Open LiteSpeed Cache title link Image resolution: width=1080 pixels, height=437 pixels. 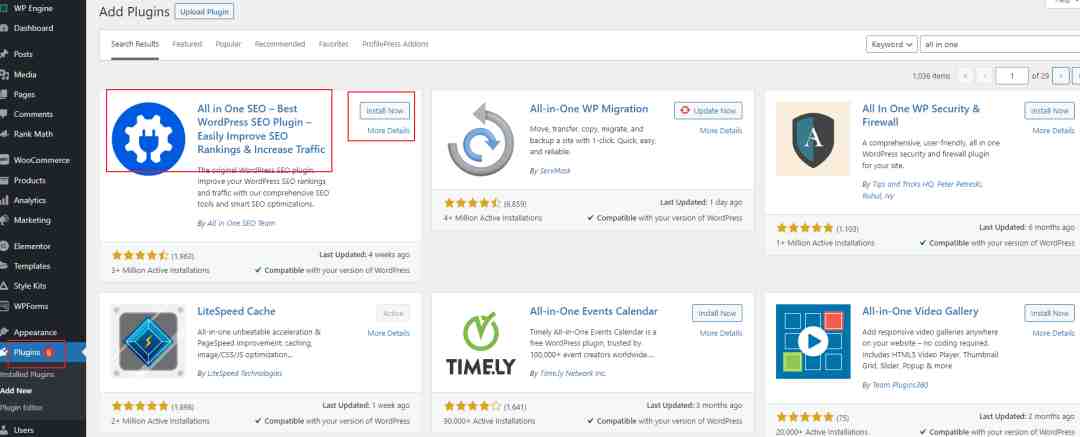pos(236,312)
